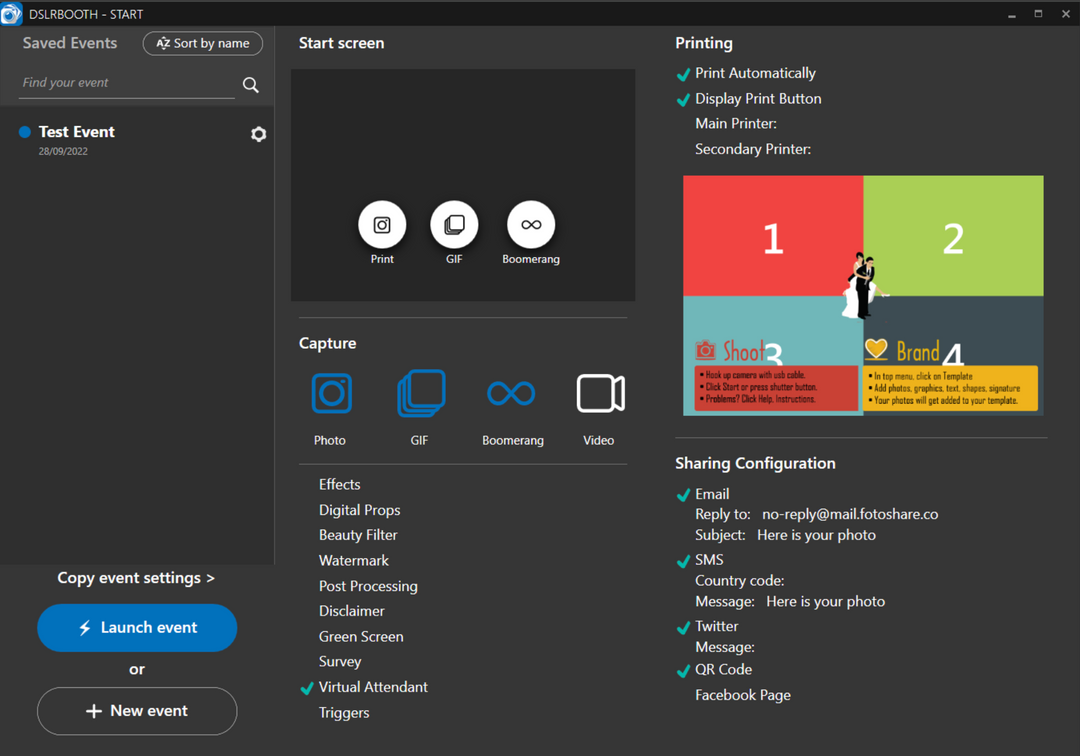Expand Copy event settings
The image size is (1080, 756).
coord(136,578)
